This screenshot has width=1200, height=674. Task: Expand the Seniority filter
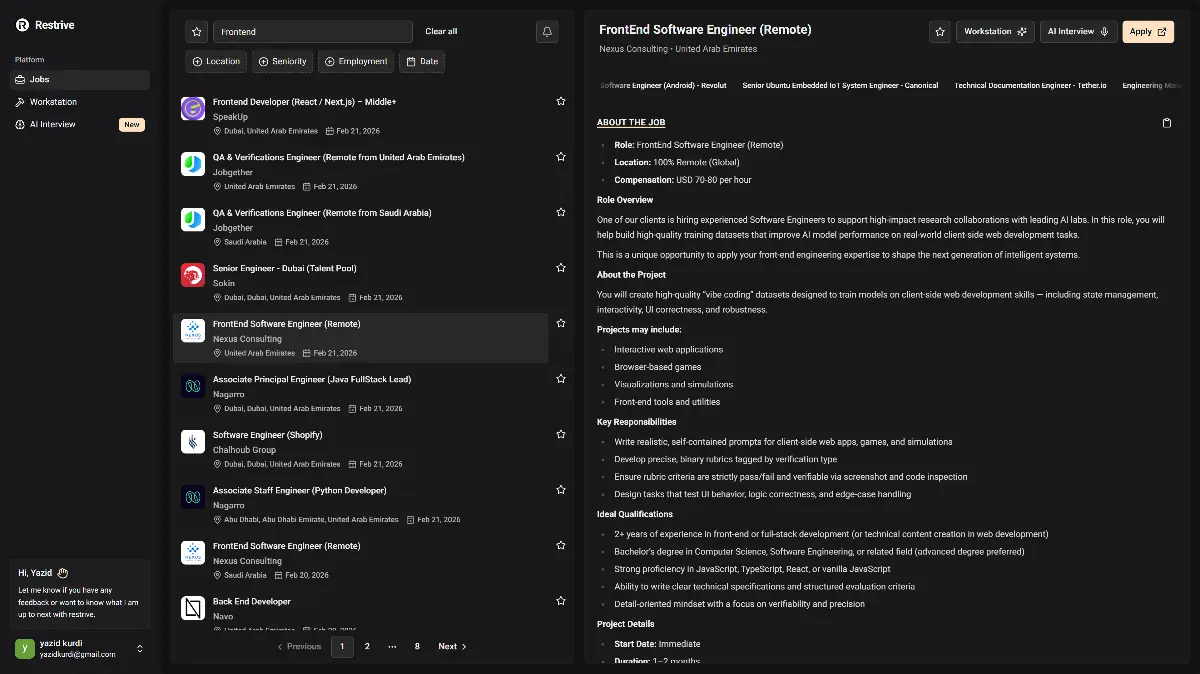tap(282, 62)
